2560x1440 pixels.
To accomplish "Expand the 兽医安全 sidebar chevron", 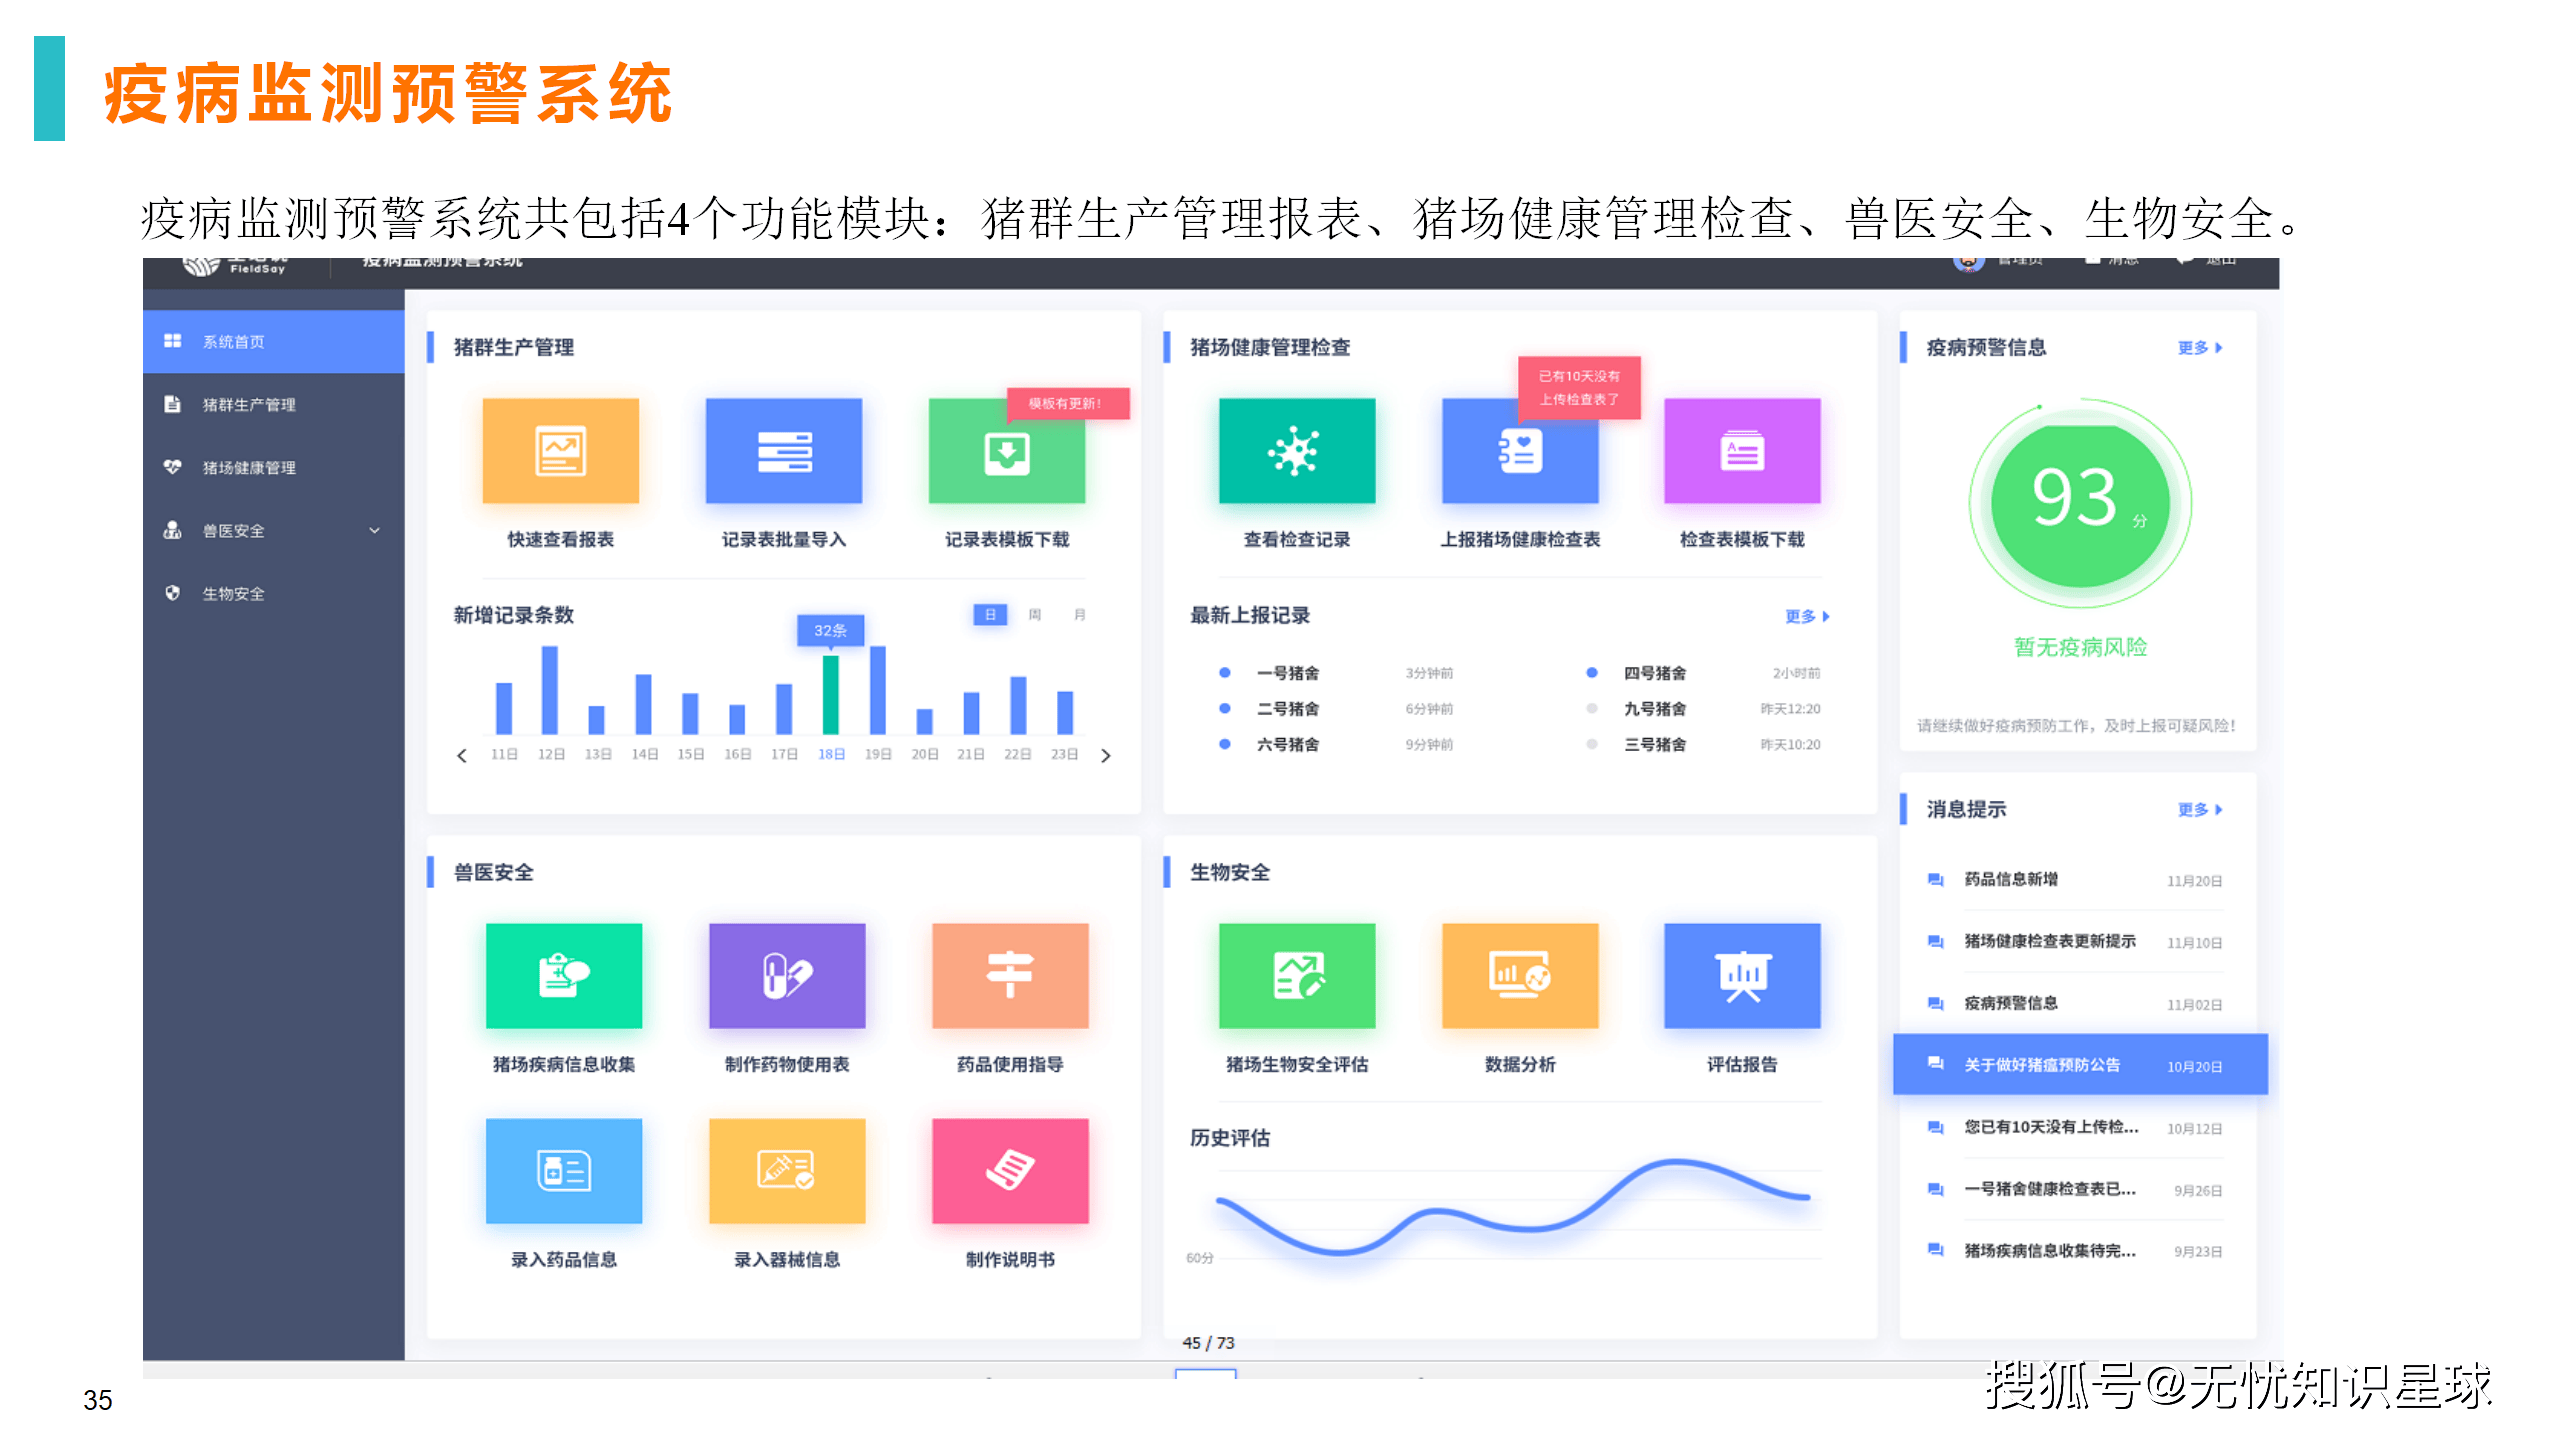I will (375, 531).
